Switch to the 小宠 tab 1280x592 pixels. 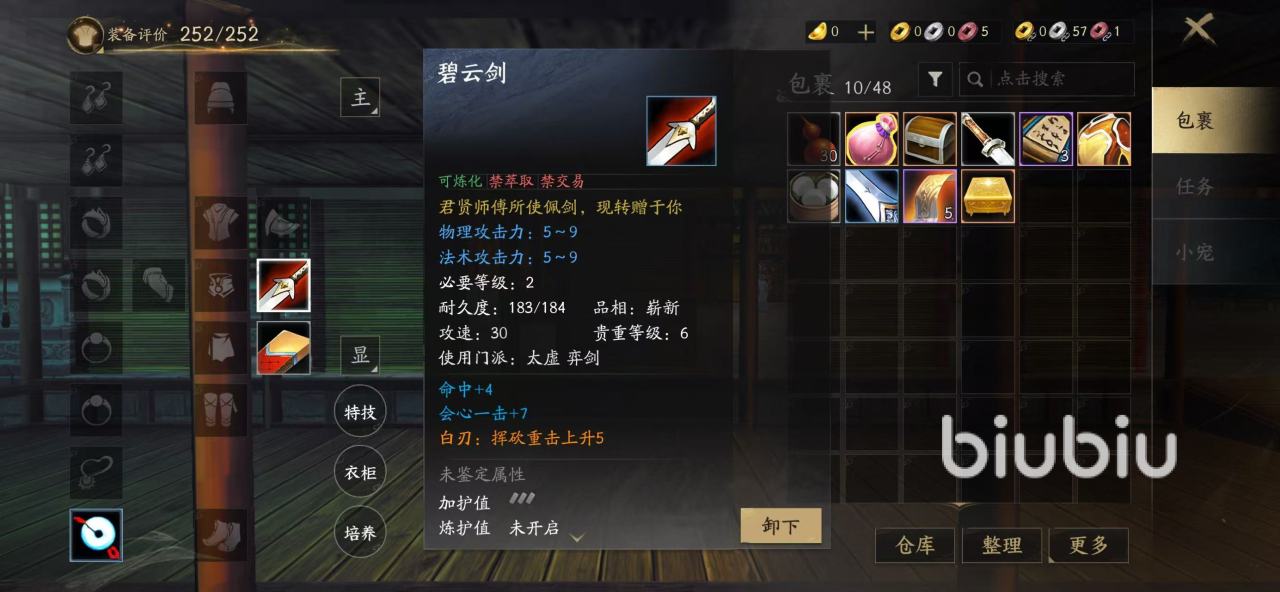click(x=1195, y=252)
